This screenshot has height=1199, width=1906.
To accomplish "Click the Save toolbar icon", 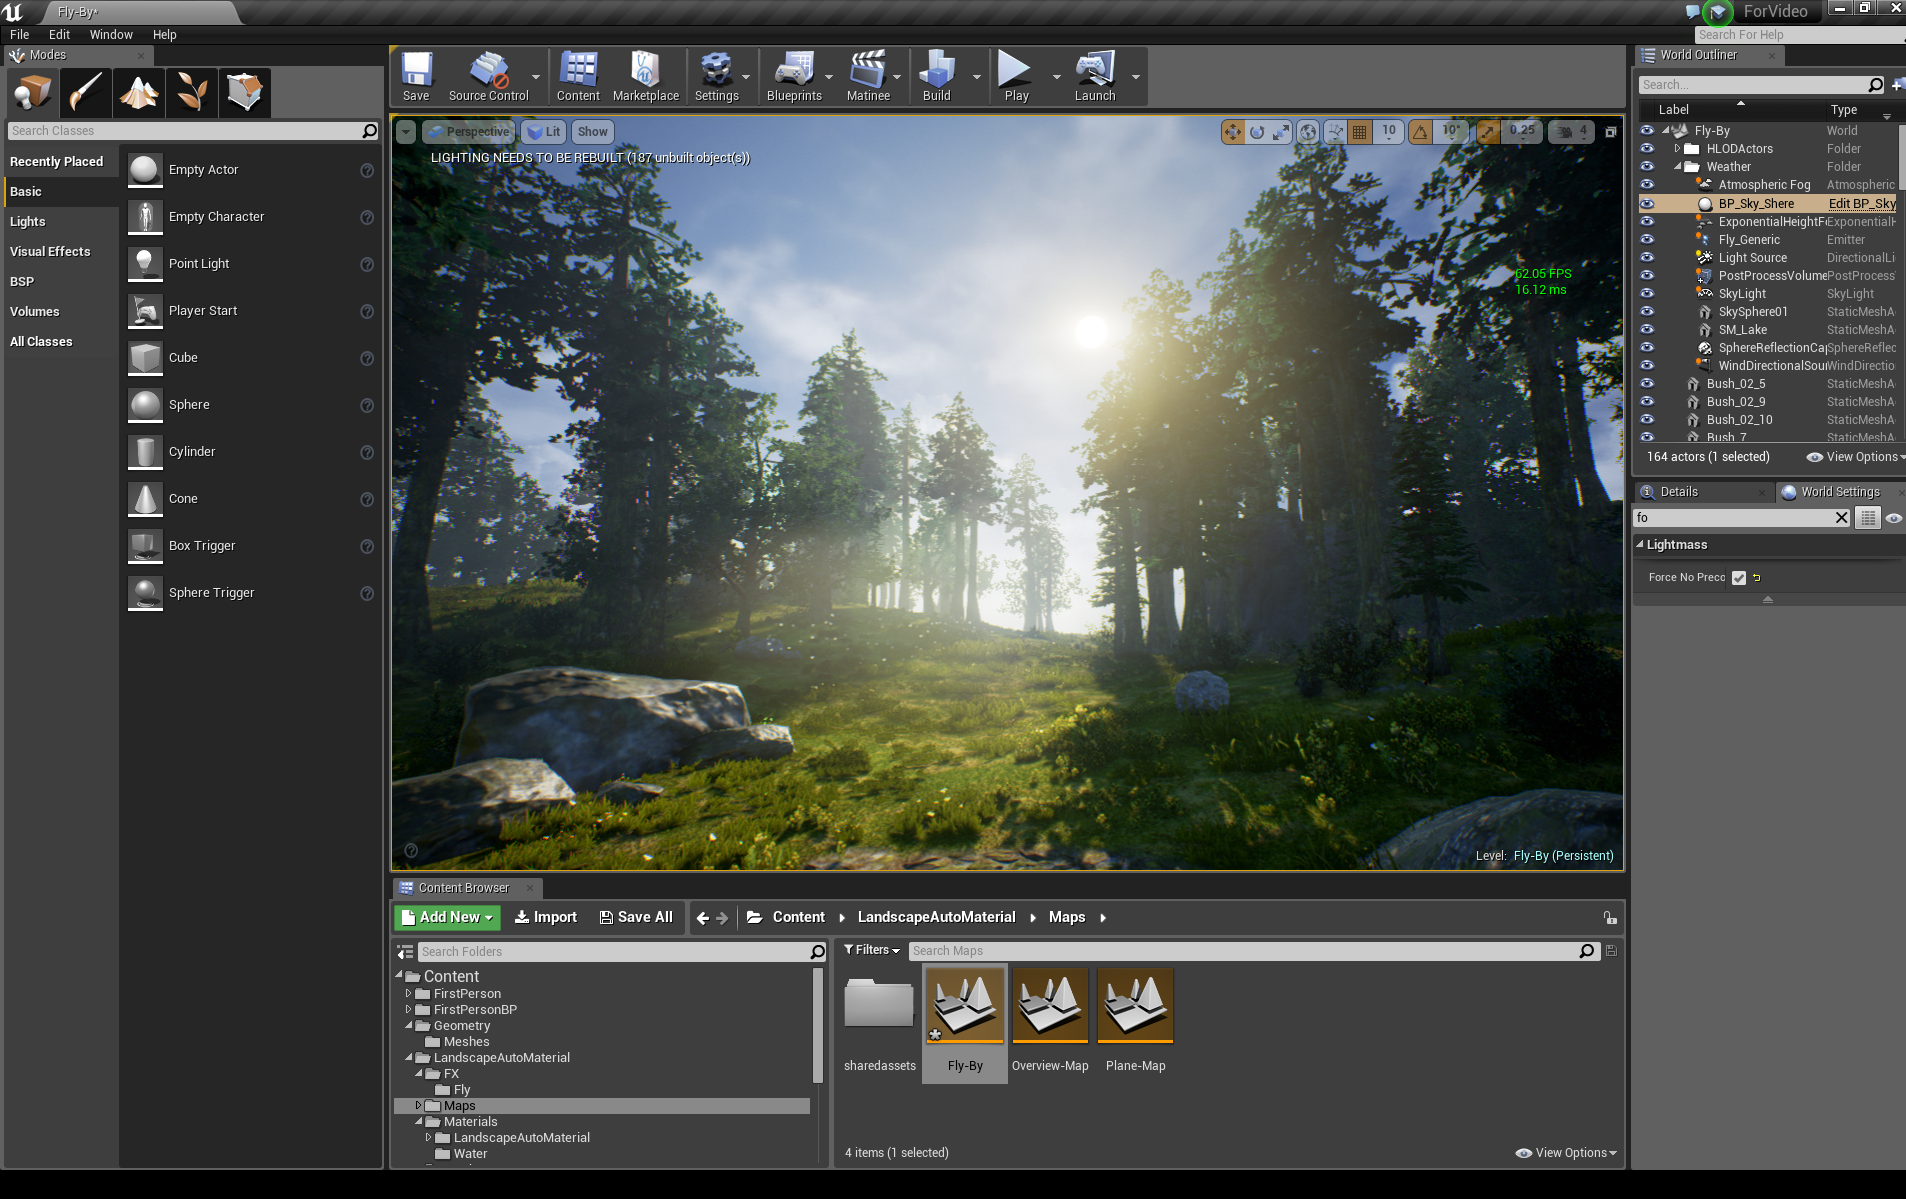I will 416,77.
